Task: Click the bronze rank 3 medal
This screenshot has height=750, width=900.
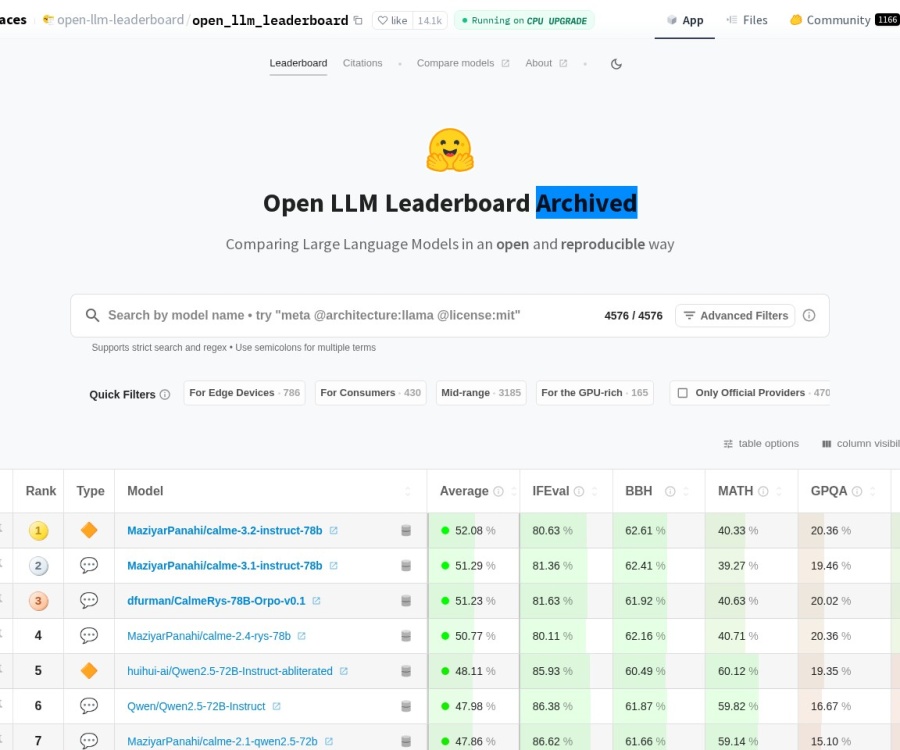Action: [x=38, y=601]
